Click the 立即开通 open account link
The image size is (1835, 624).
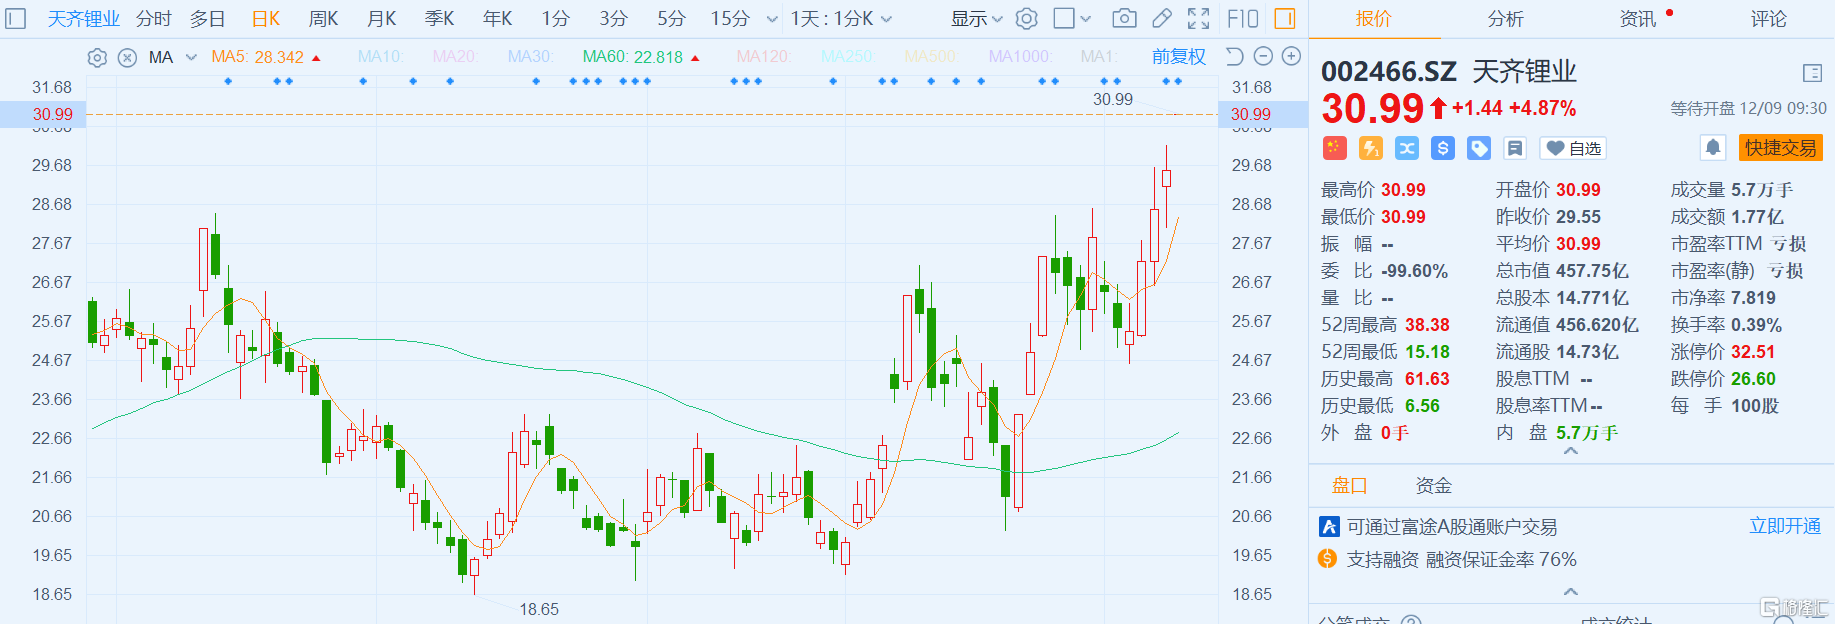click(1785, 526)
